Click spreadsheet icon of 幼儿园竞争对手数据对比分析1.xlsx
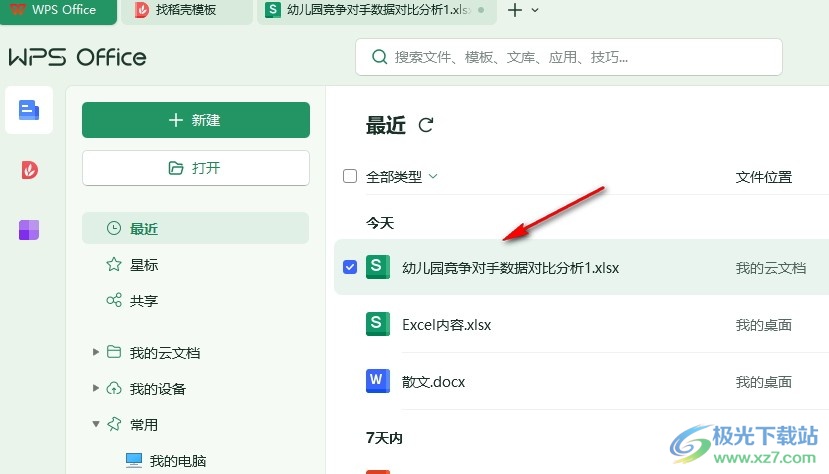 (x=377, y=267)
